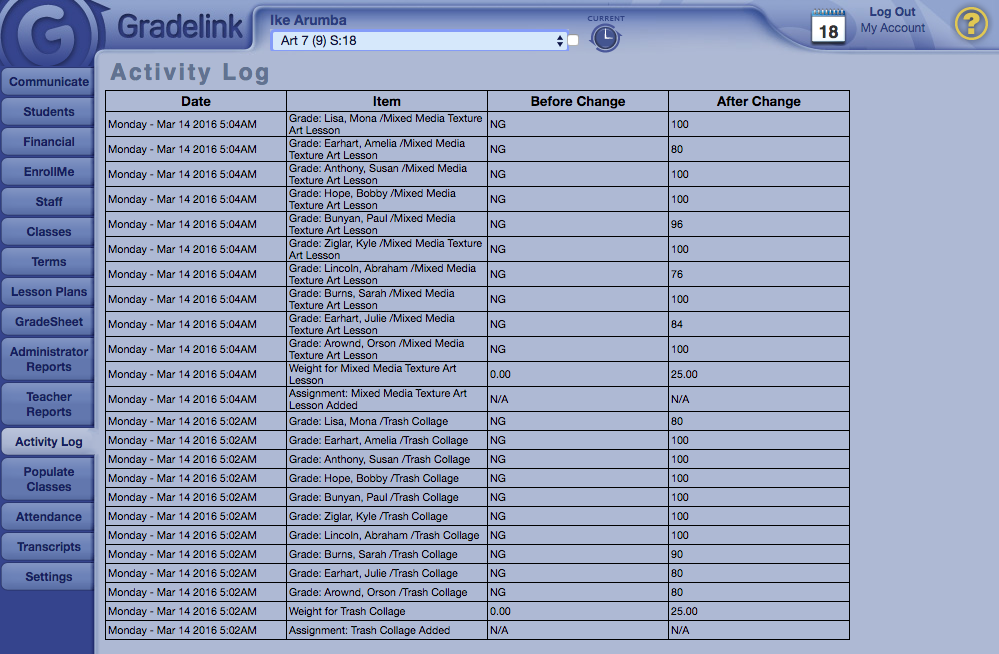Open Teacher Reports from the sidebar
999x654 pixels.
pyautogui.click(x=49, y=404)
